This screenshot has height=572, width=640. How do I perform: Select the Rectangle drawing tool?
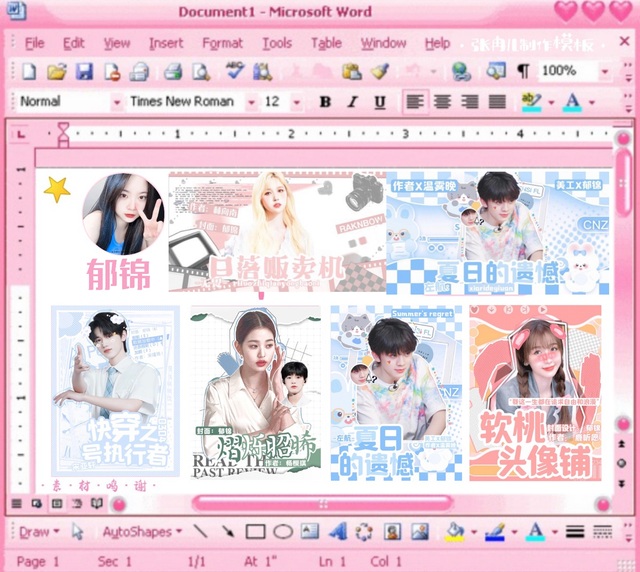tap(256, 532)
